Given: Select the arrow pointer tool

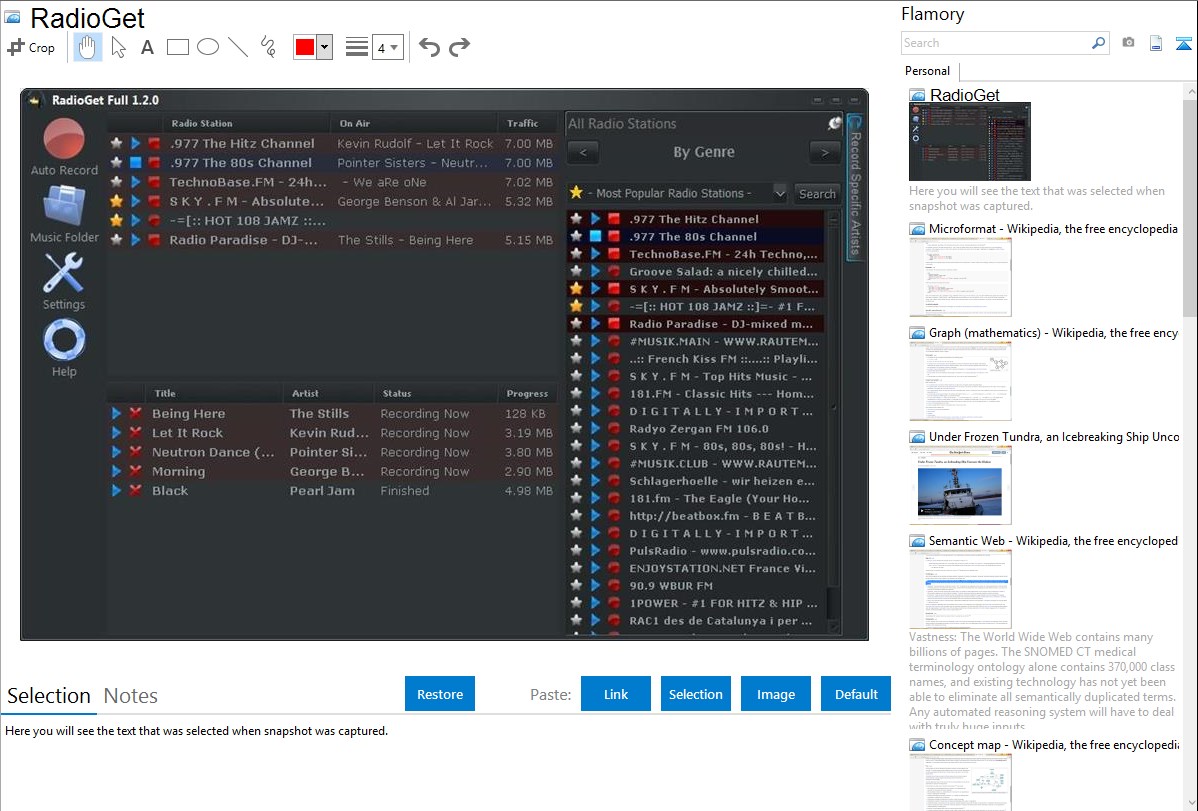Looking at the screenshot, I should pyautogui.click(x=118, y=47).
